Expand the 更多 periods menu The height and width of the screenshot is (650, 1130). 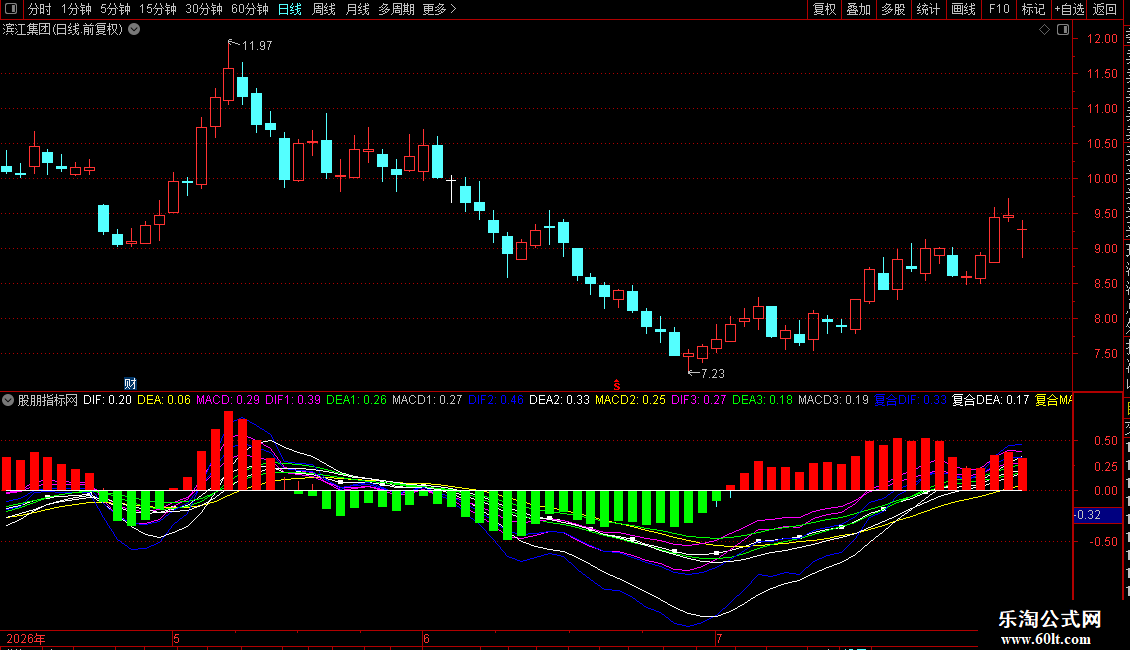click(439, 9)
